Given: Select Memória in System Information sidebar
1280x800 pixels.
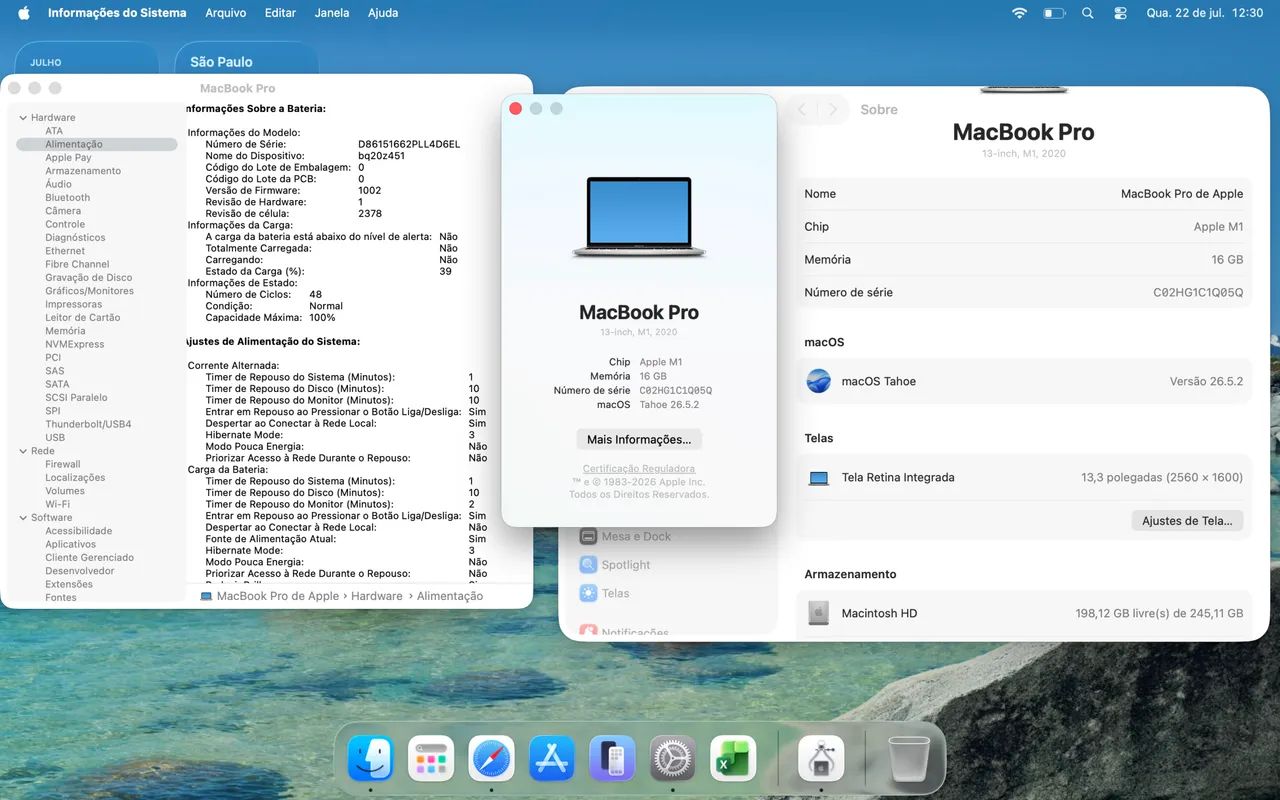Looking at the screenshot, I should (x=65, y=331).
